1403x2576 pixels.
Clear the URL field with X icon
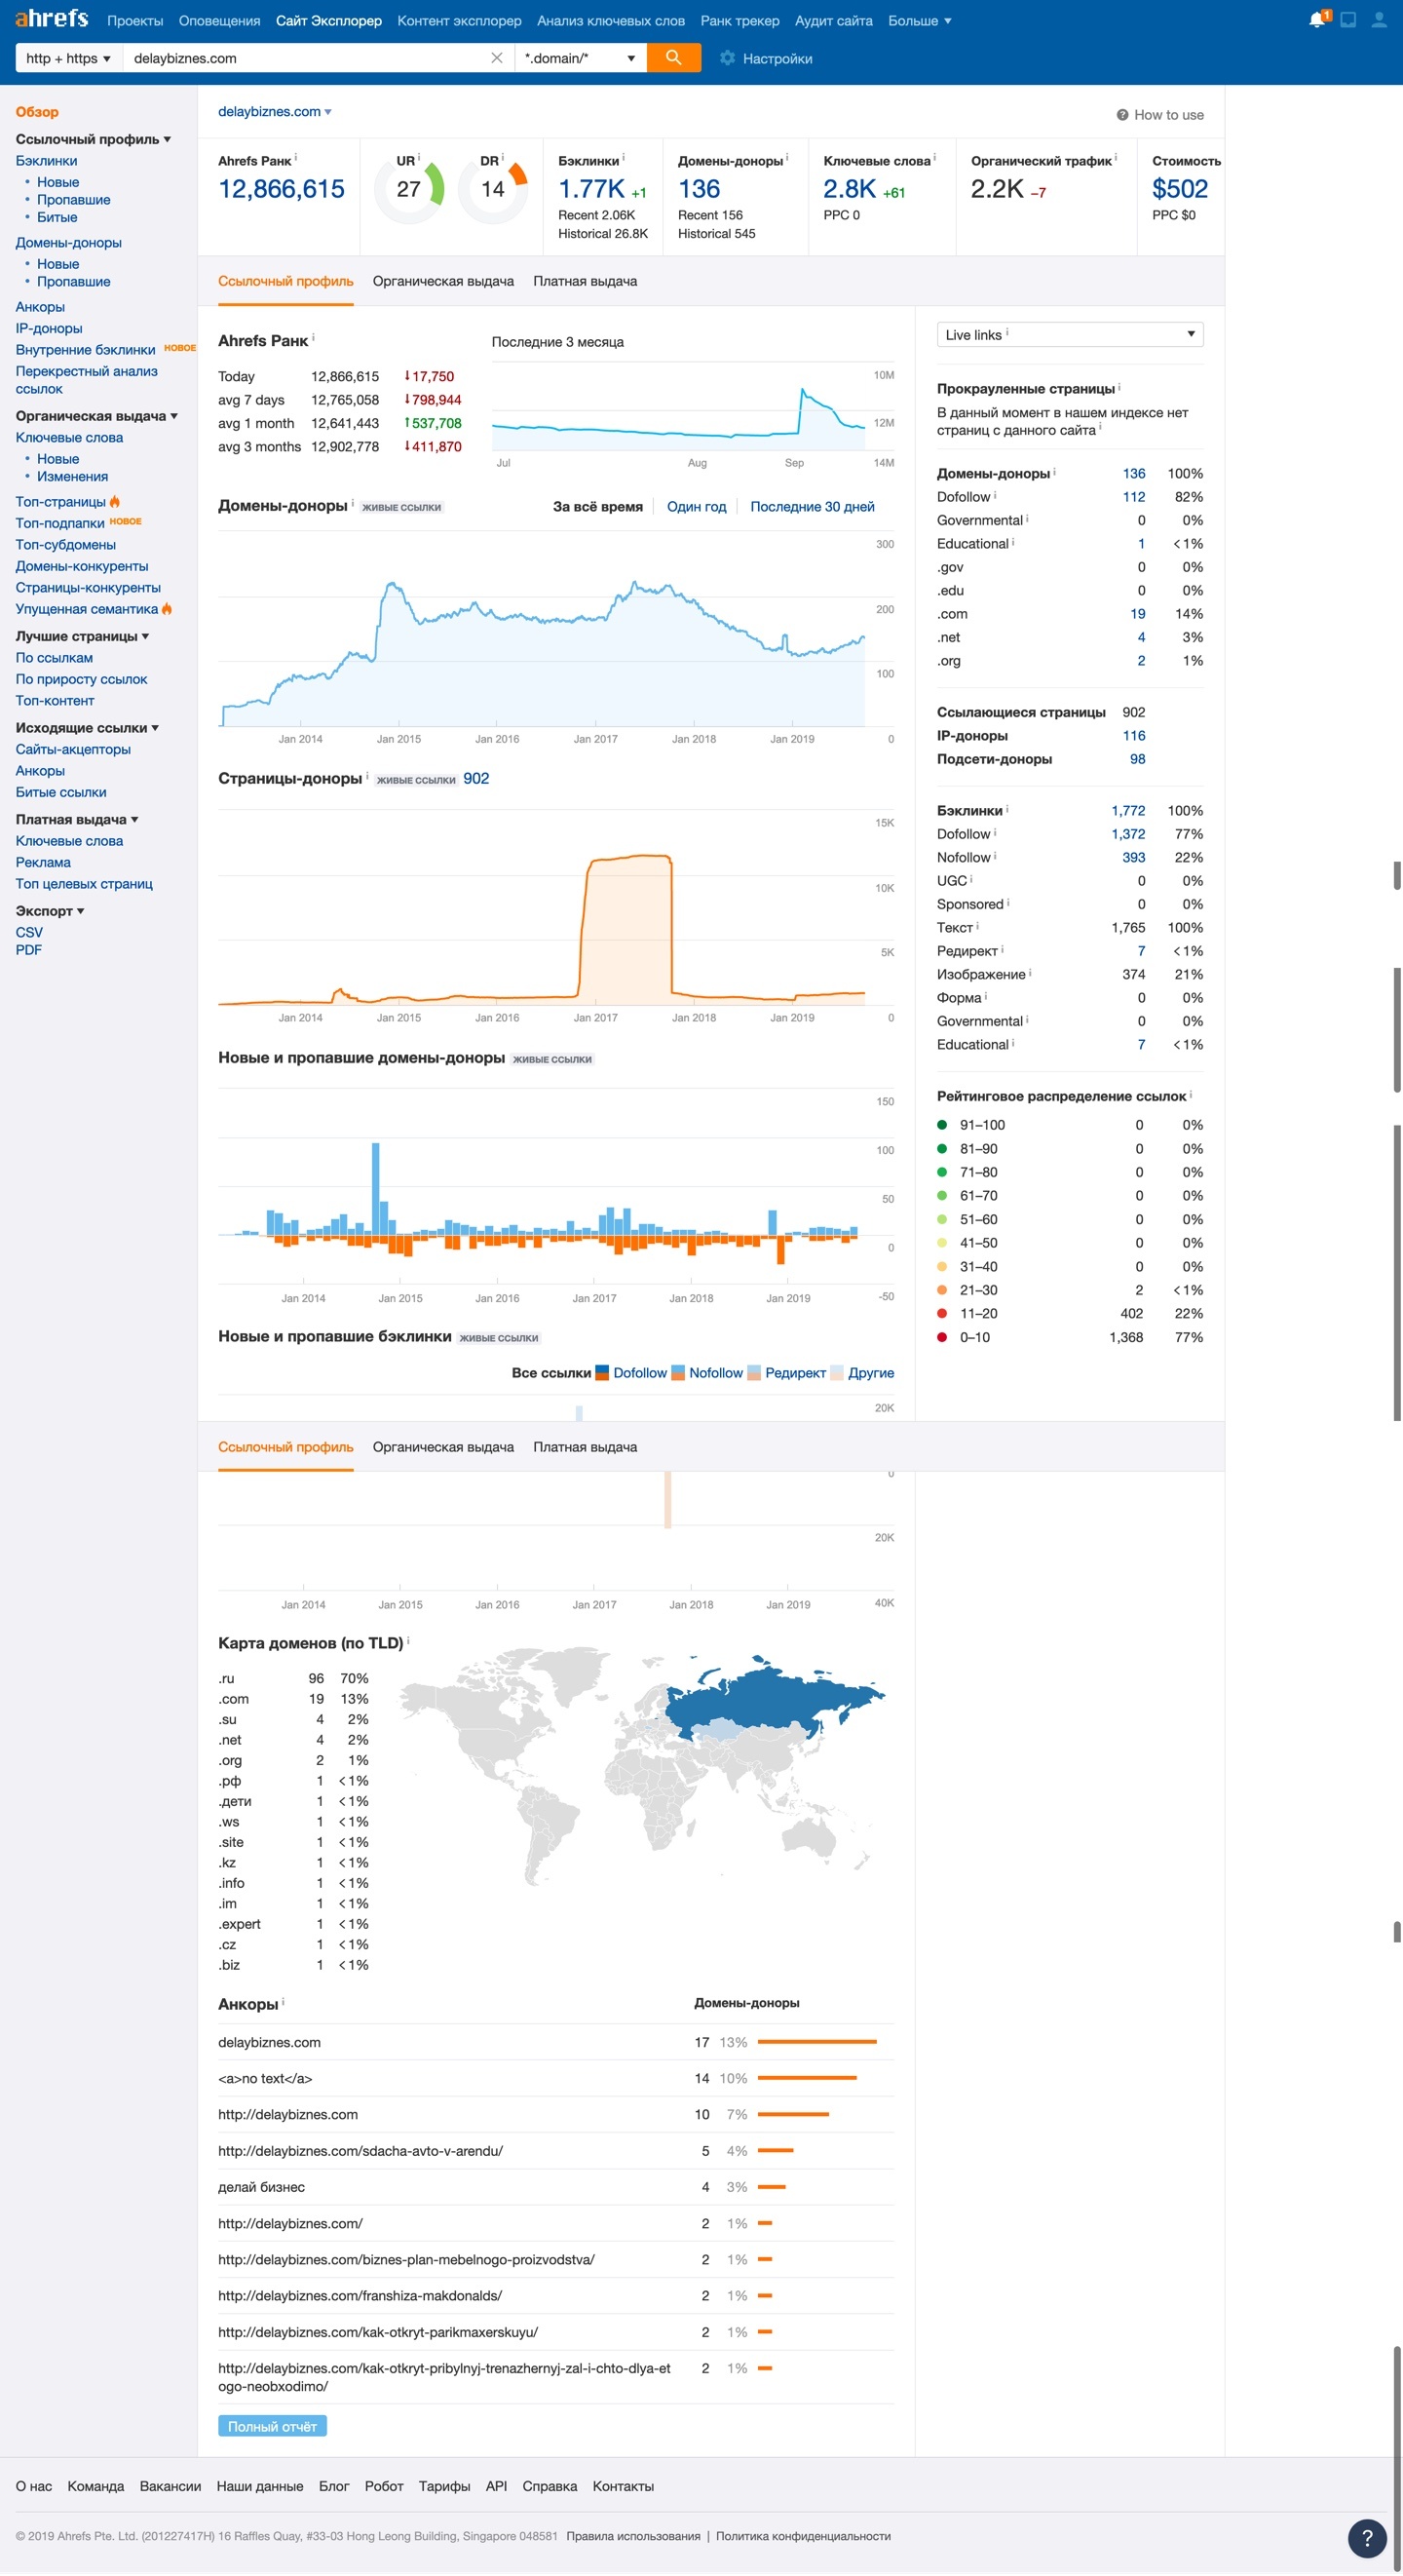[x=496, y=58]
